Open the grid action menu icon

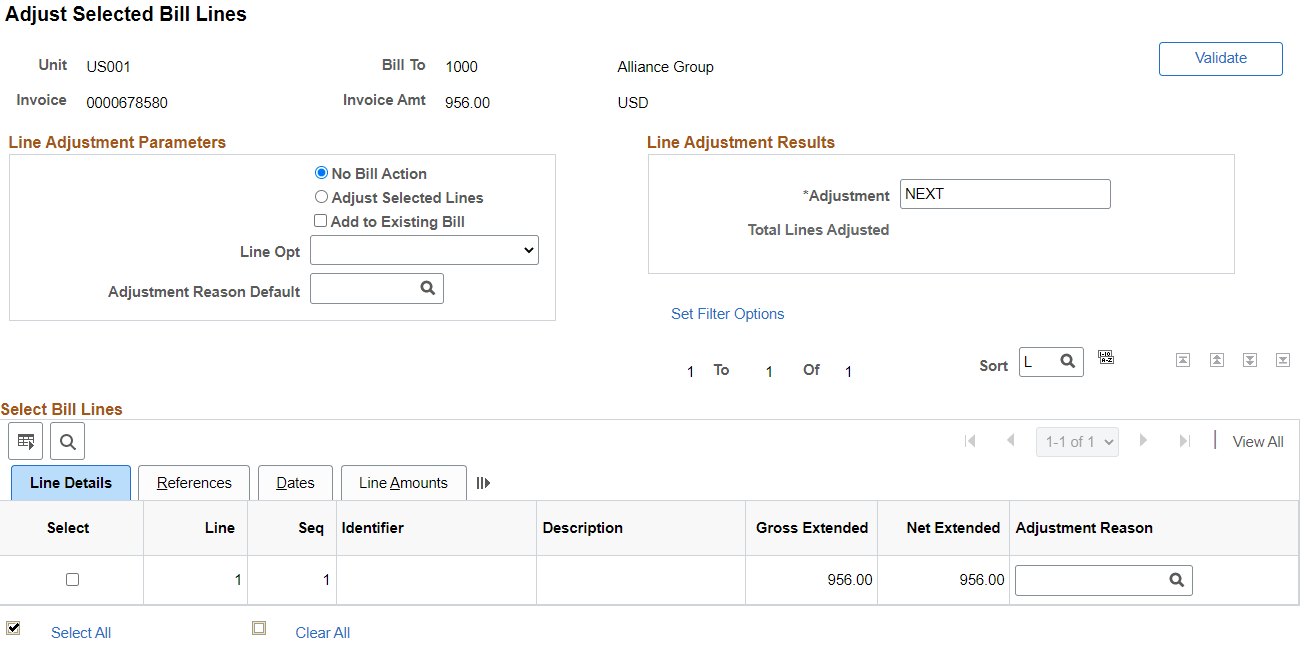point(25,441)
